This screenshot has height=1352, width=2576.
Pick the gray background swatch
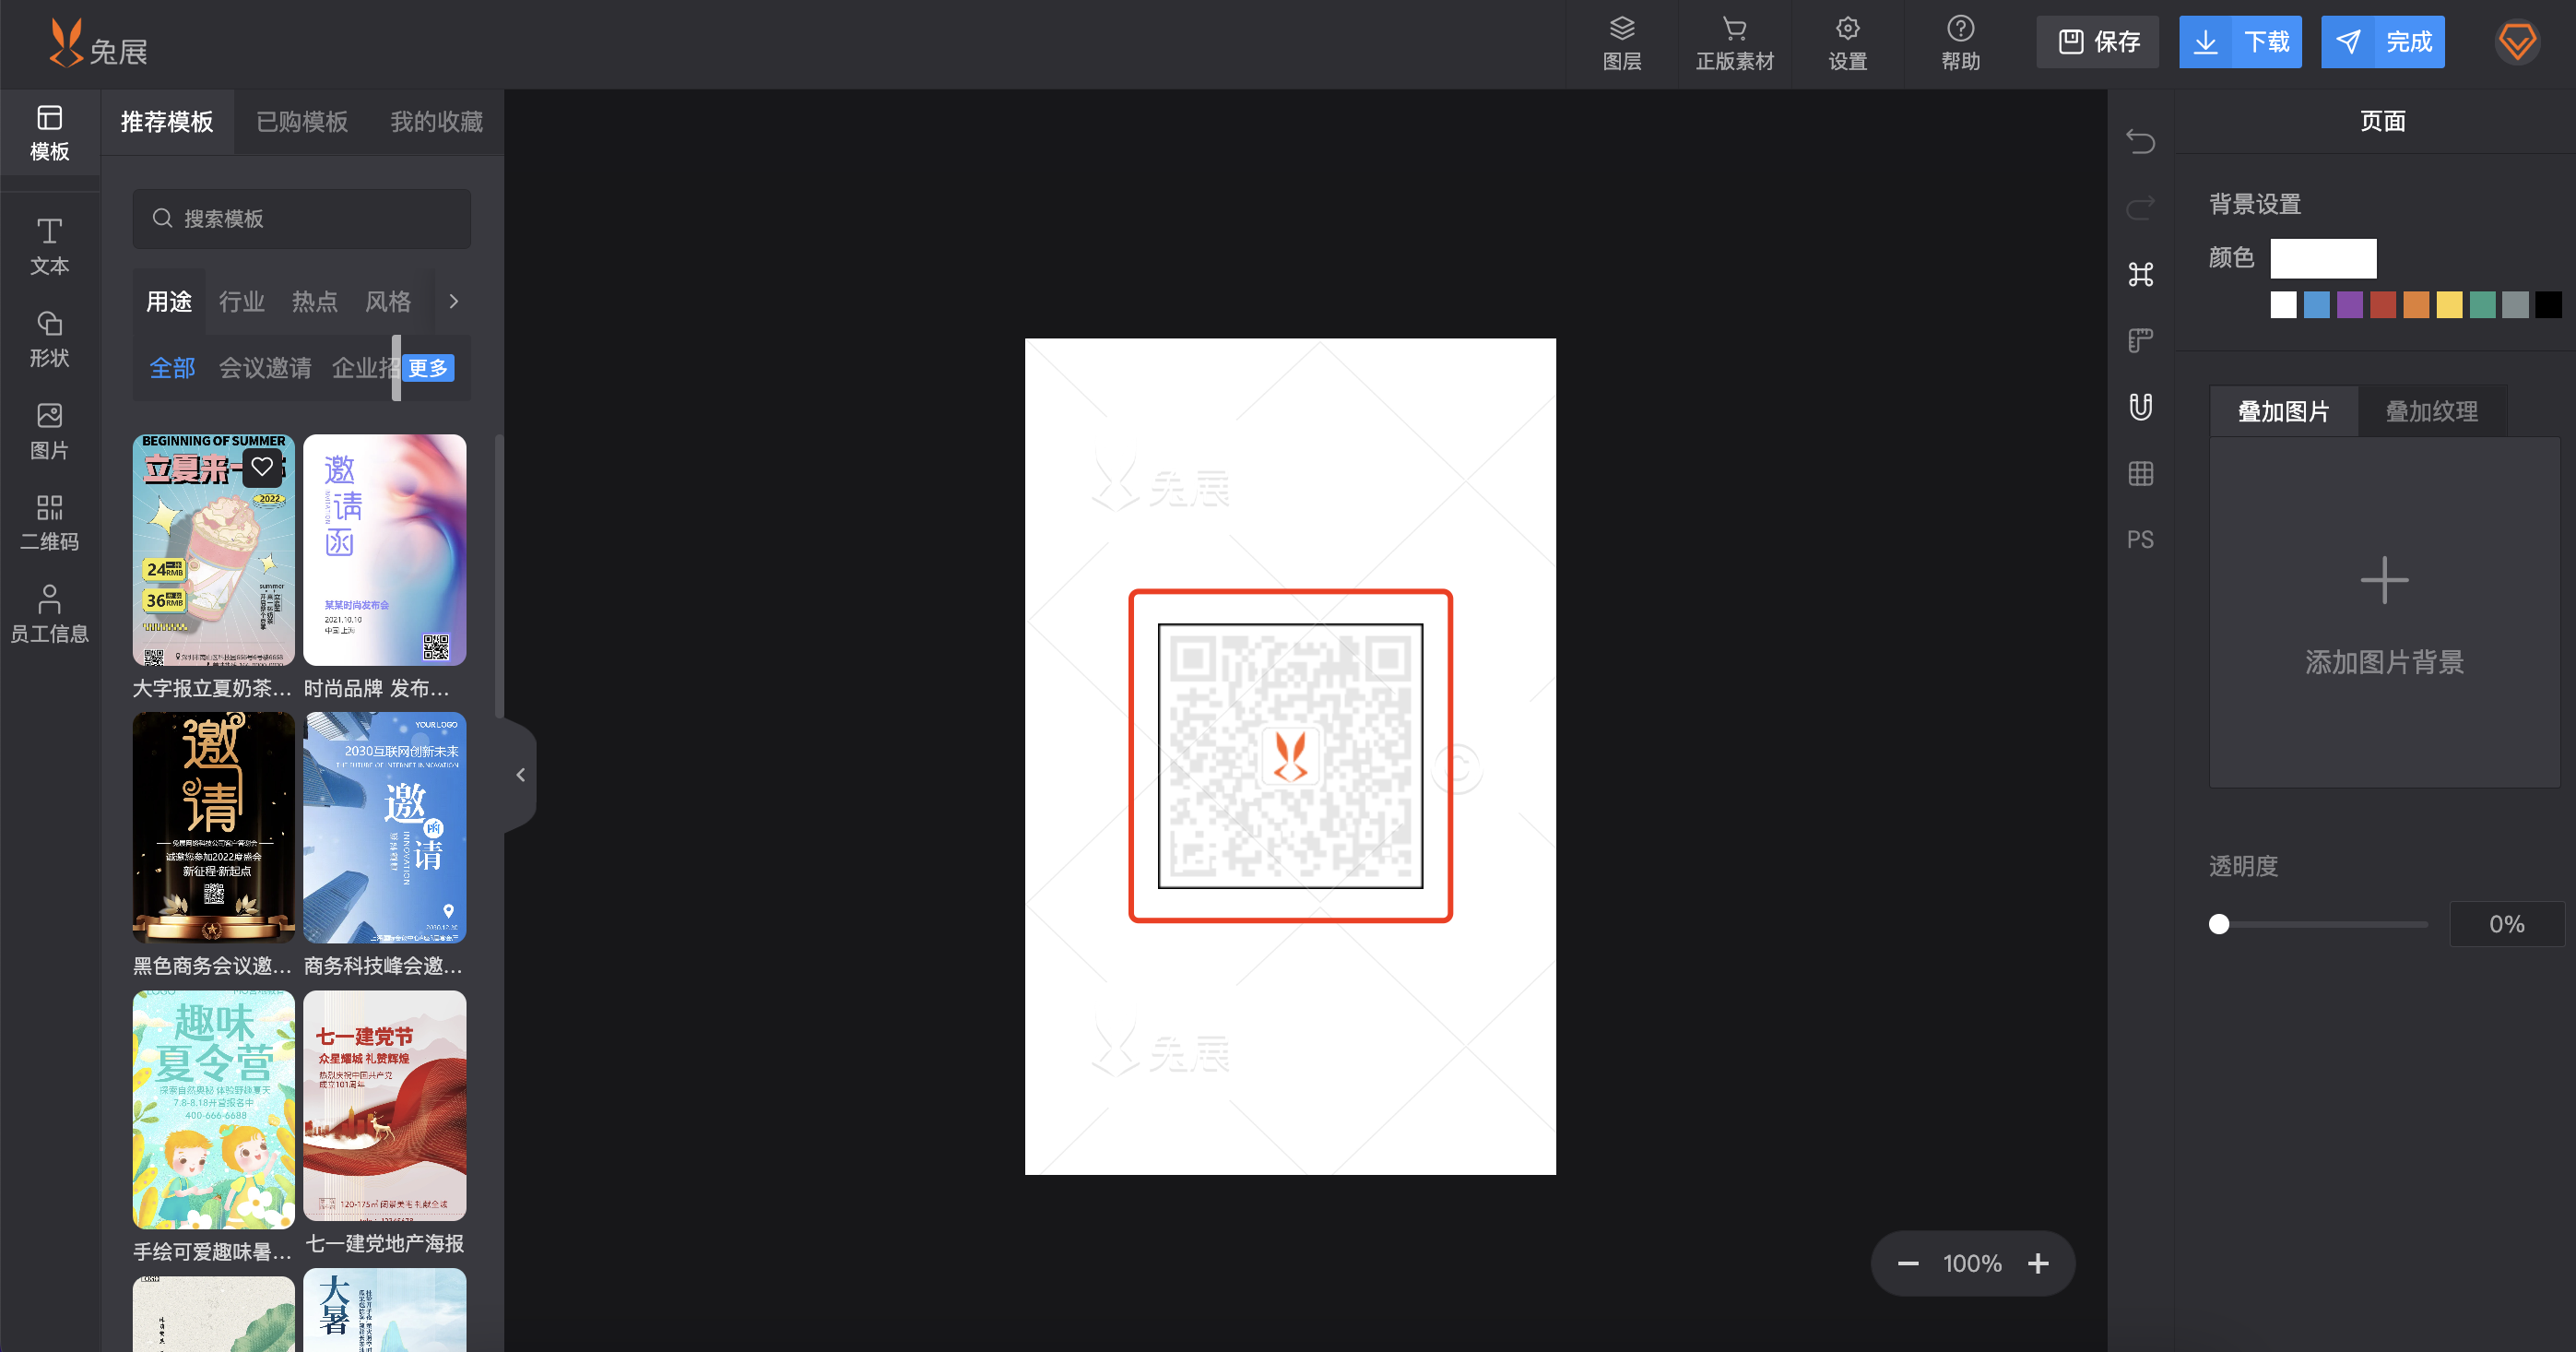coord(2515,305)
